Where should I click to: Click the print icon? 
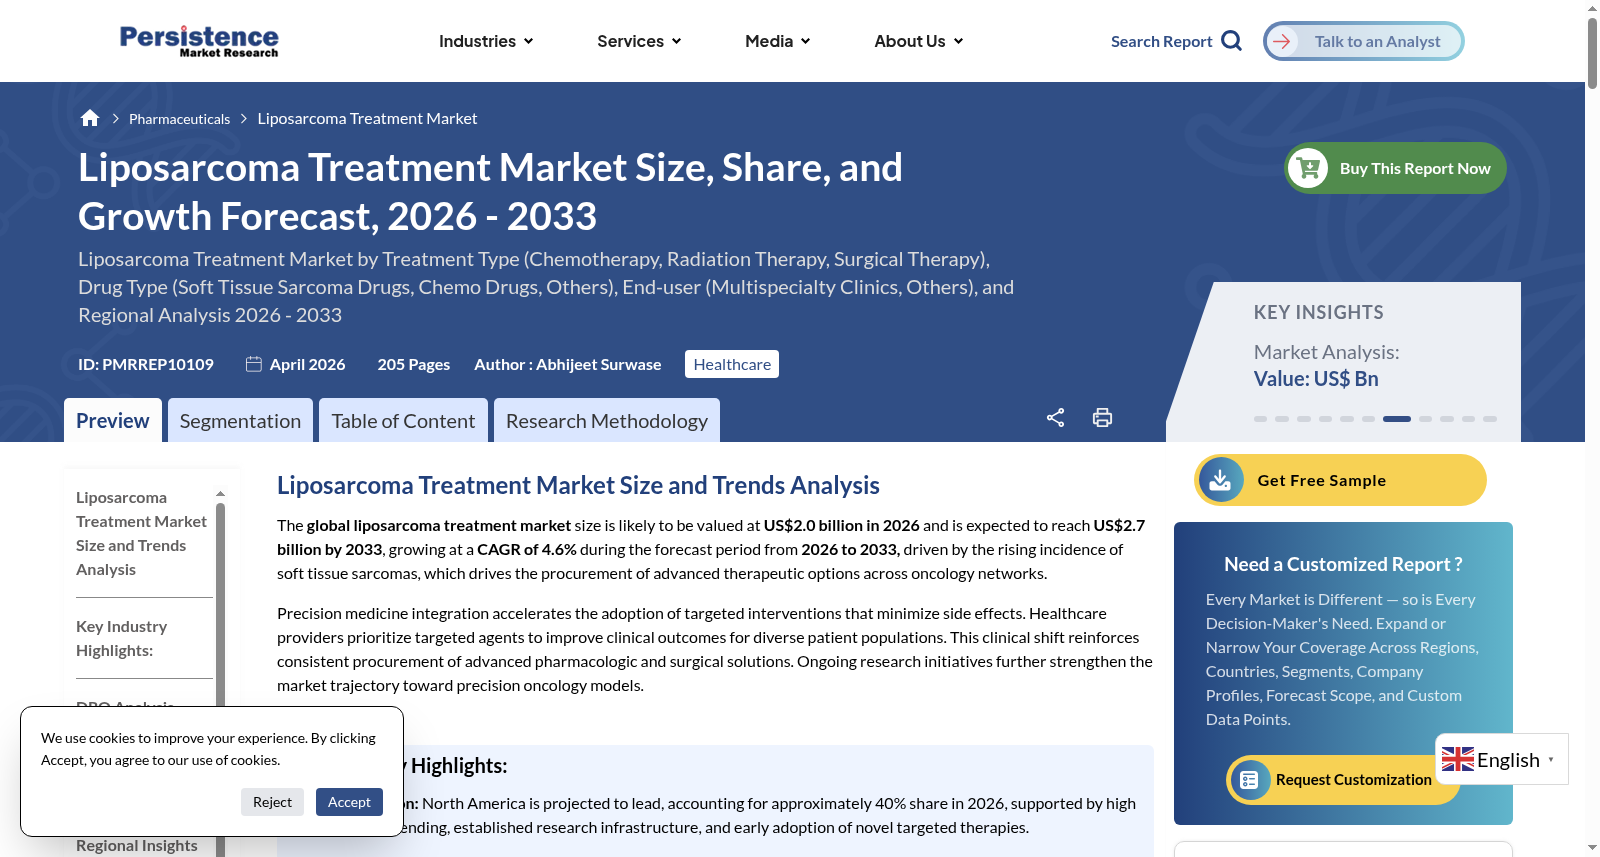click(1102, 418)
